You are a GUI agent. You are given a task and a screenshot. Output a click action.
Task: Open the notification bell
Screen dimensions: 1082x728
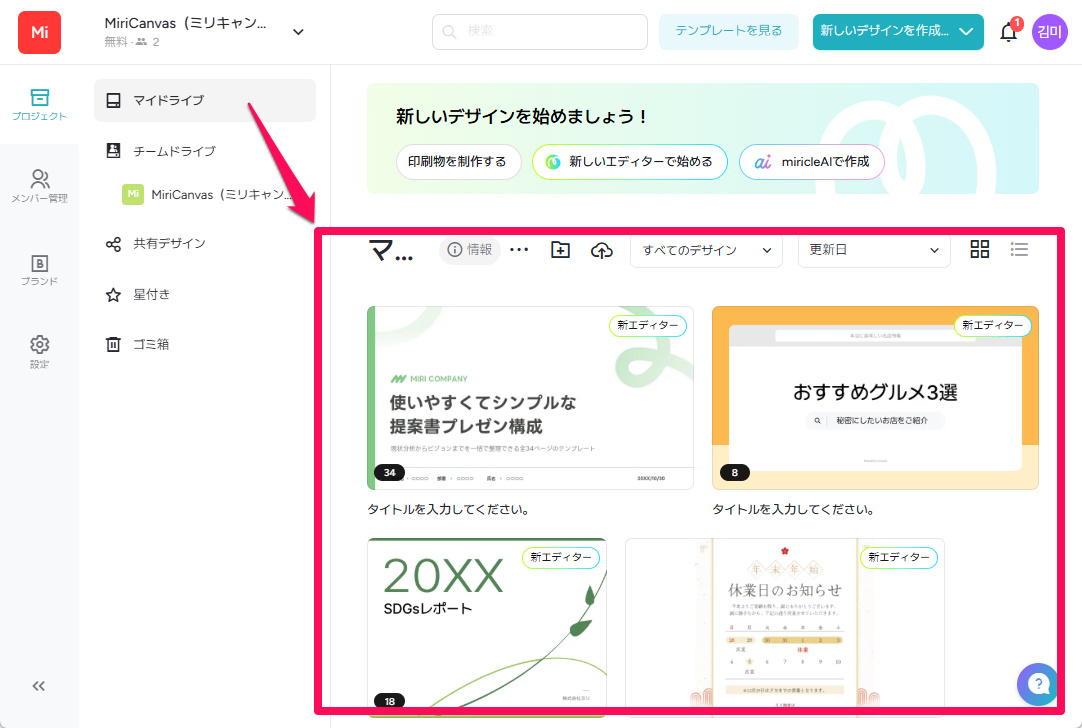coord(1008,32)
